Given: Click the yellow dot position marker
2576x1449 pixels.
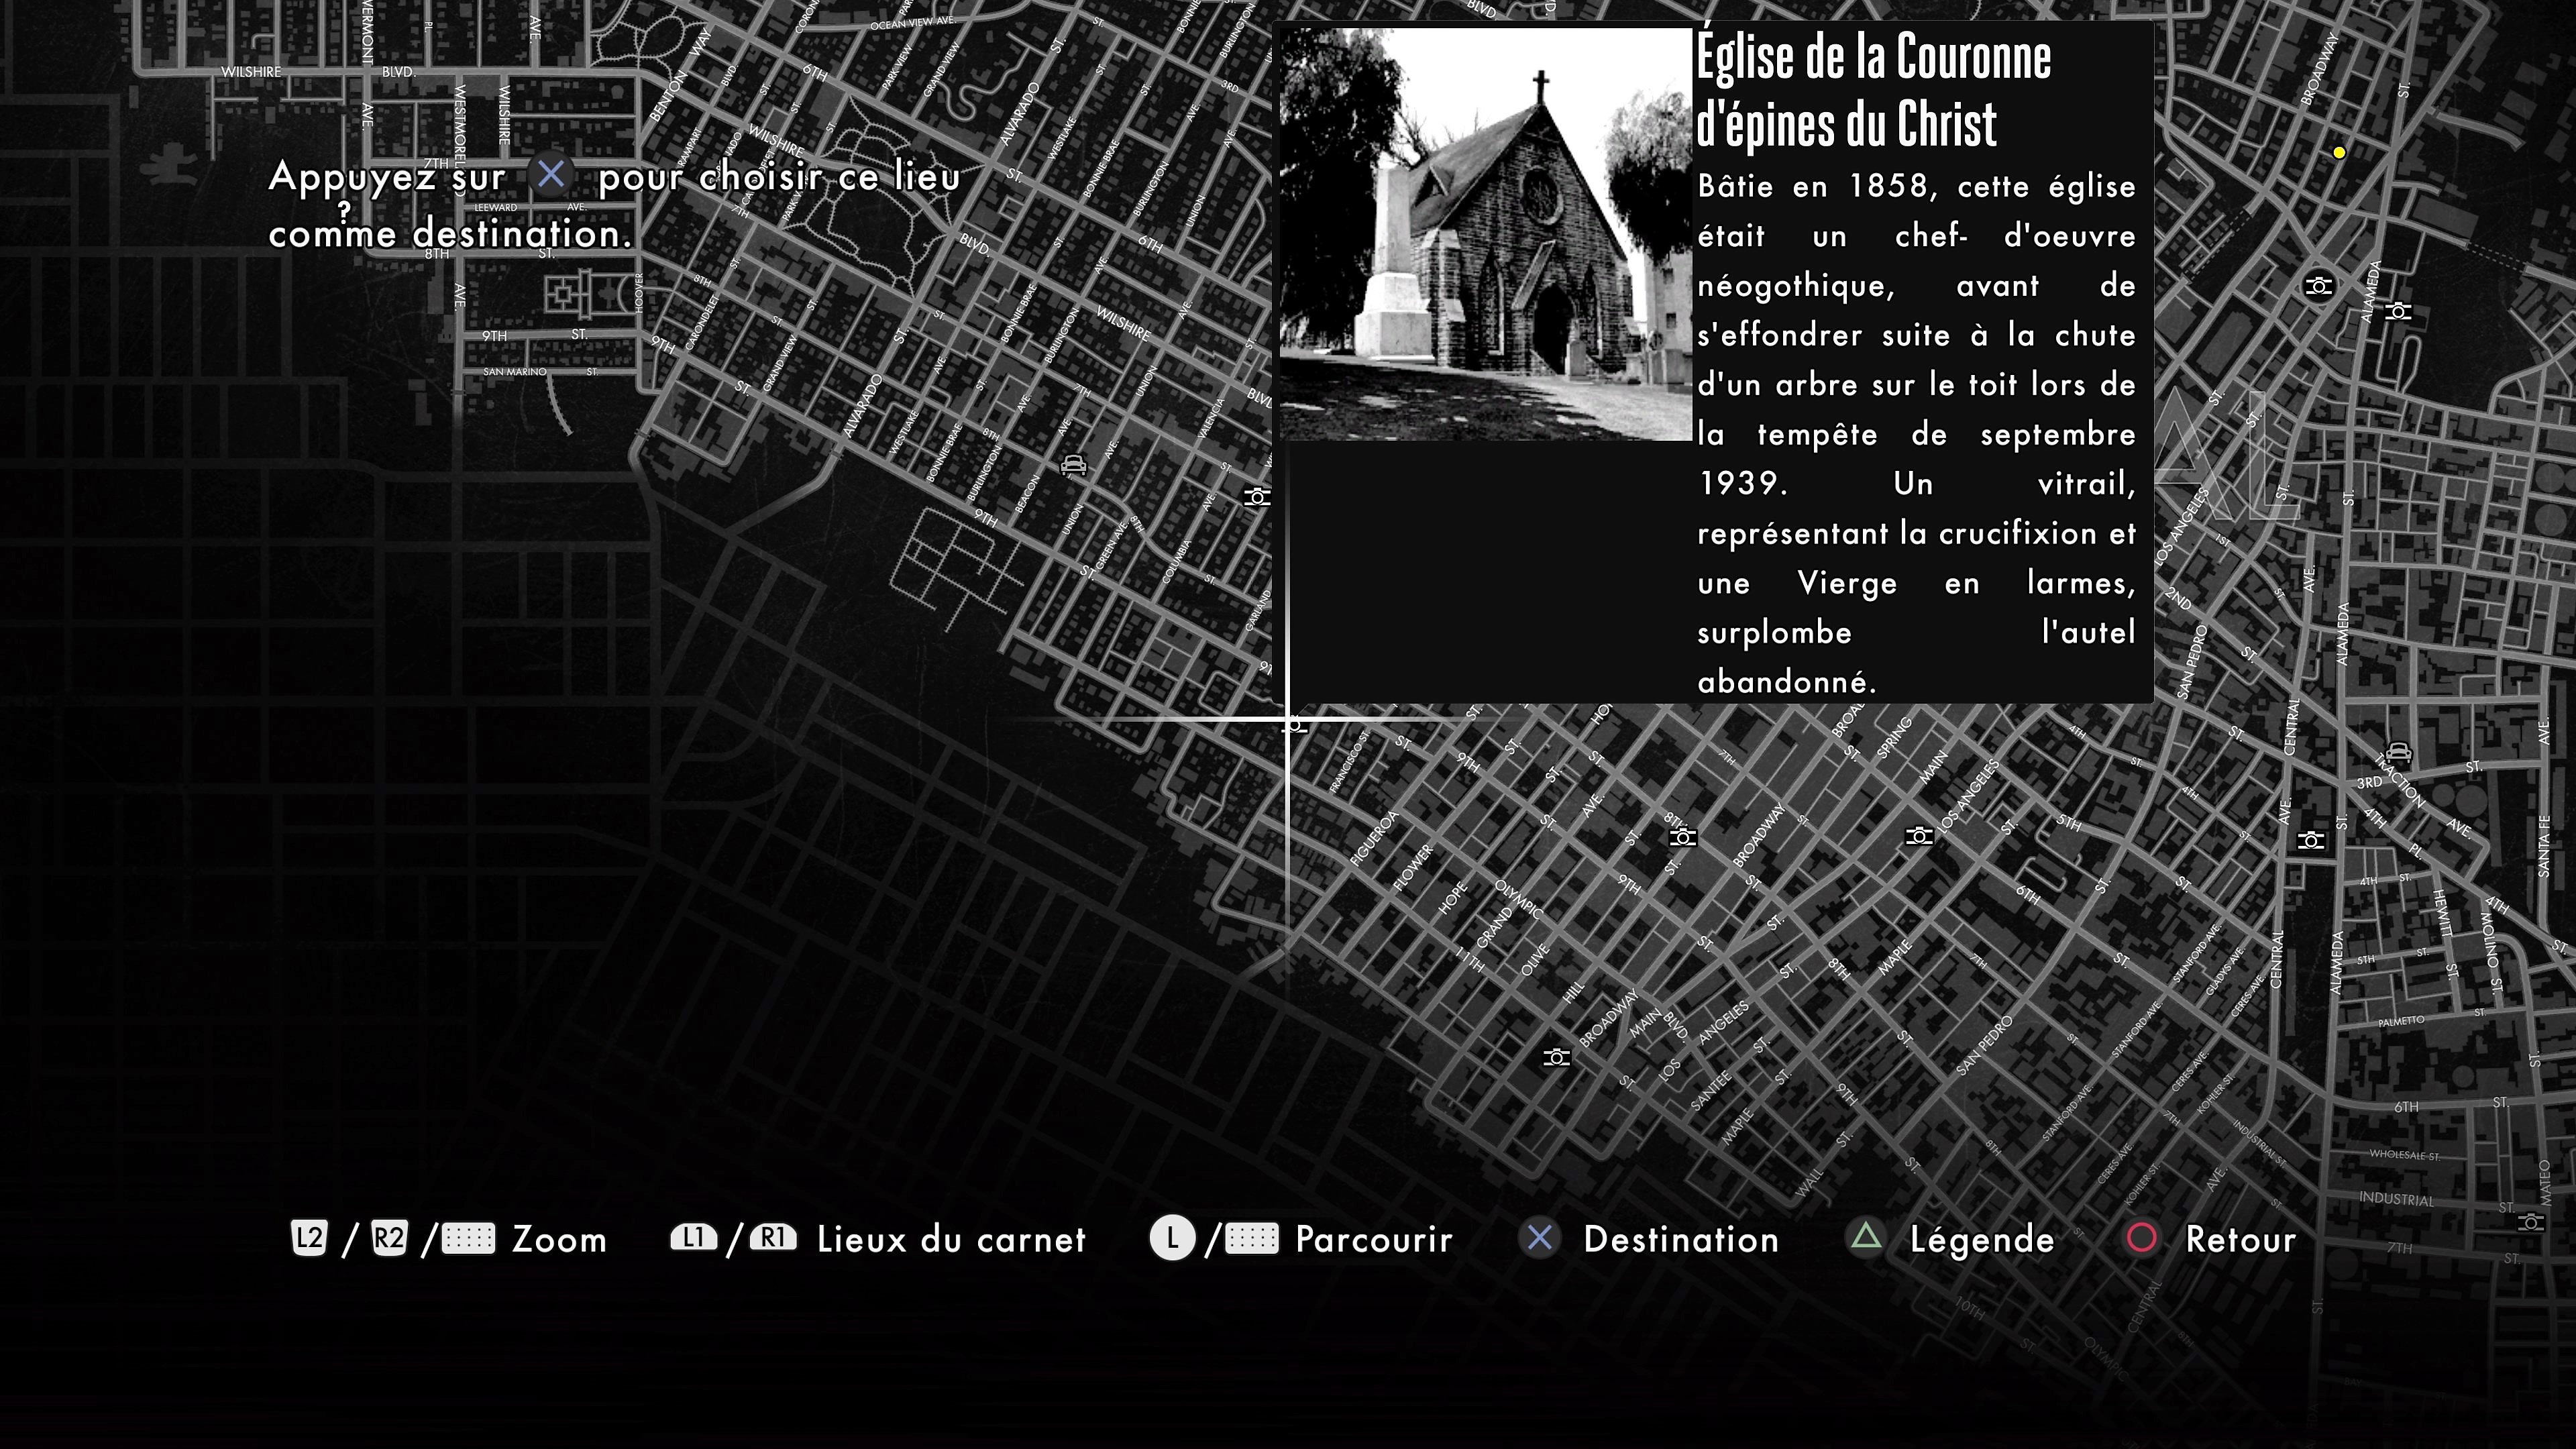Looking at the screenshot, I should (x=2339, y=153).
